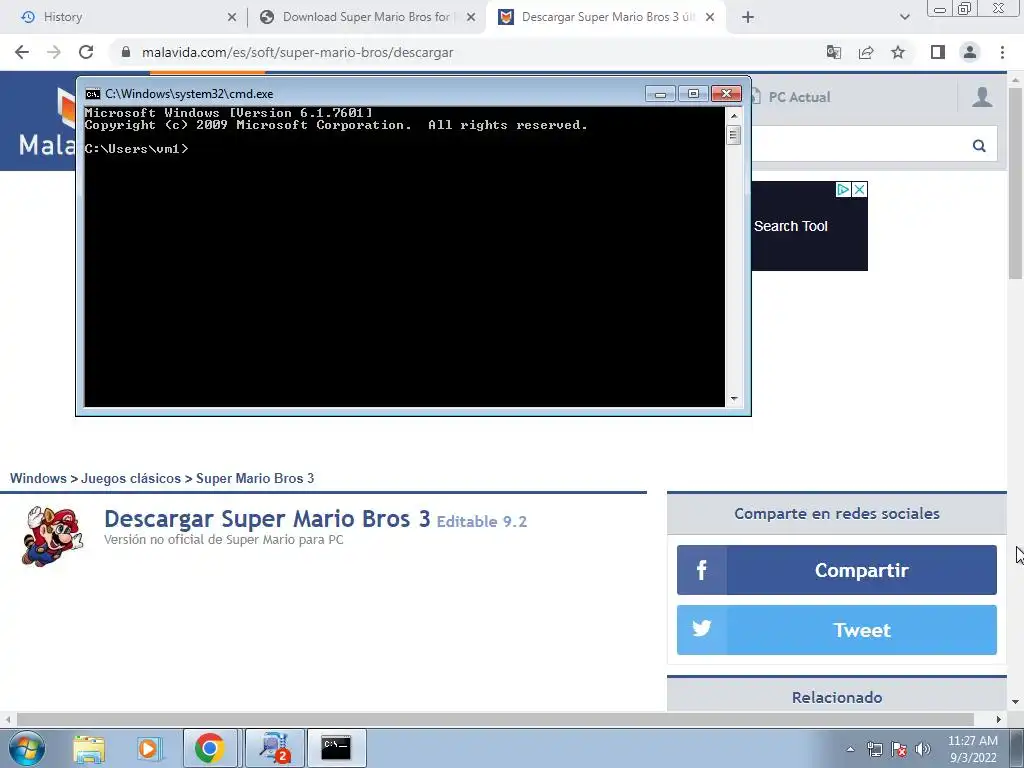Select the Descargar Super Mario Bros 3 tab
The height and width of the screenshot is (768, 1024).
608,17
